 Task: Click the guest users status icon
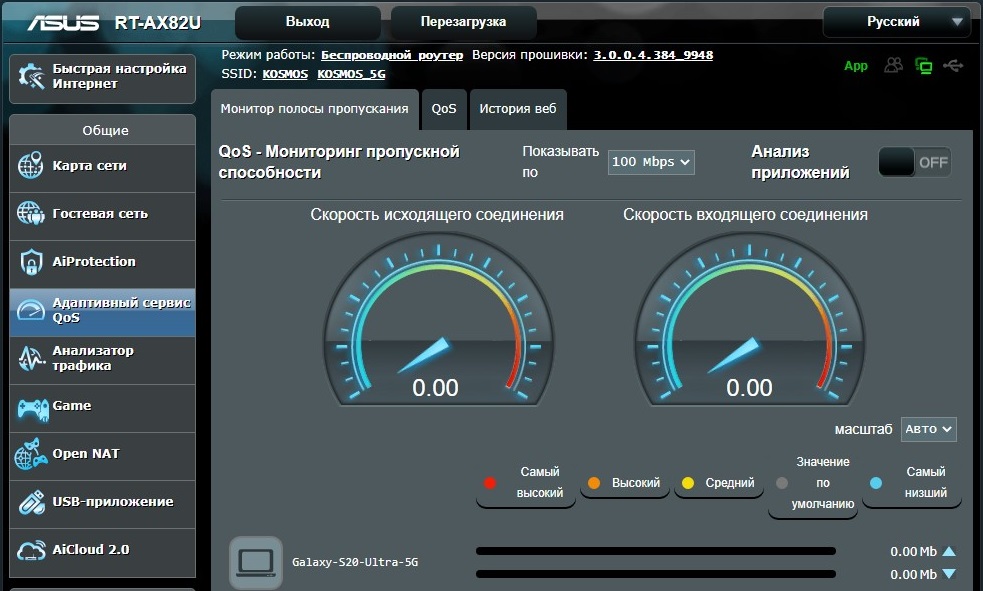pyautogui.click(x=893, y=65)
